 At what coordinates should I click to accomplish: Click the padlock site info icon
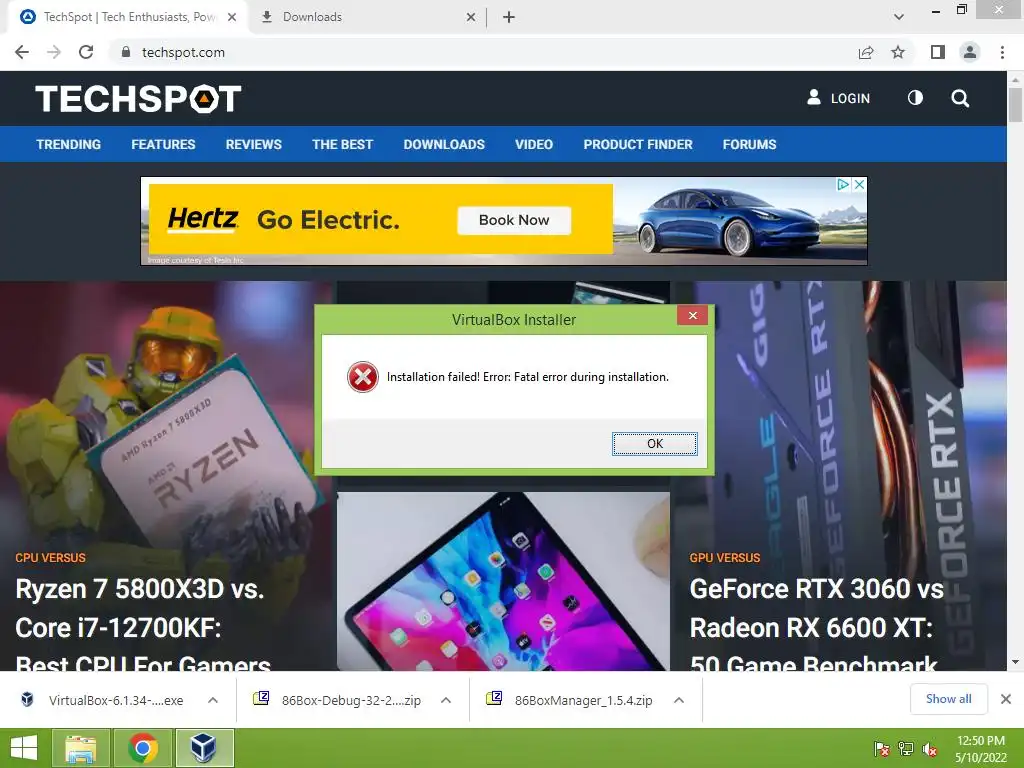pyautogui.click(x=126, y=52)
